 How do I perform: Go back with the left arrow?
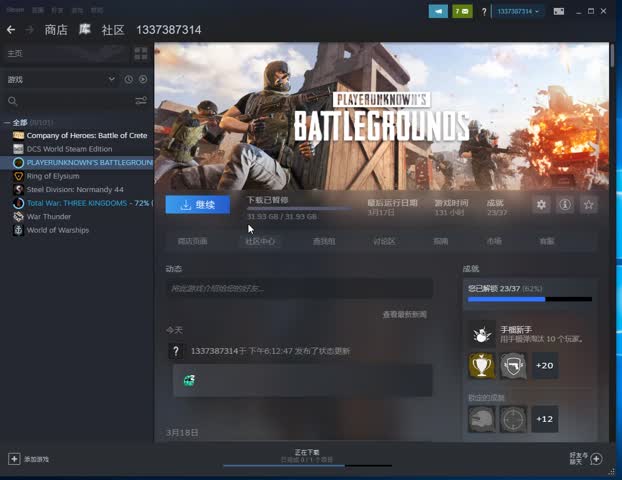11,30
